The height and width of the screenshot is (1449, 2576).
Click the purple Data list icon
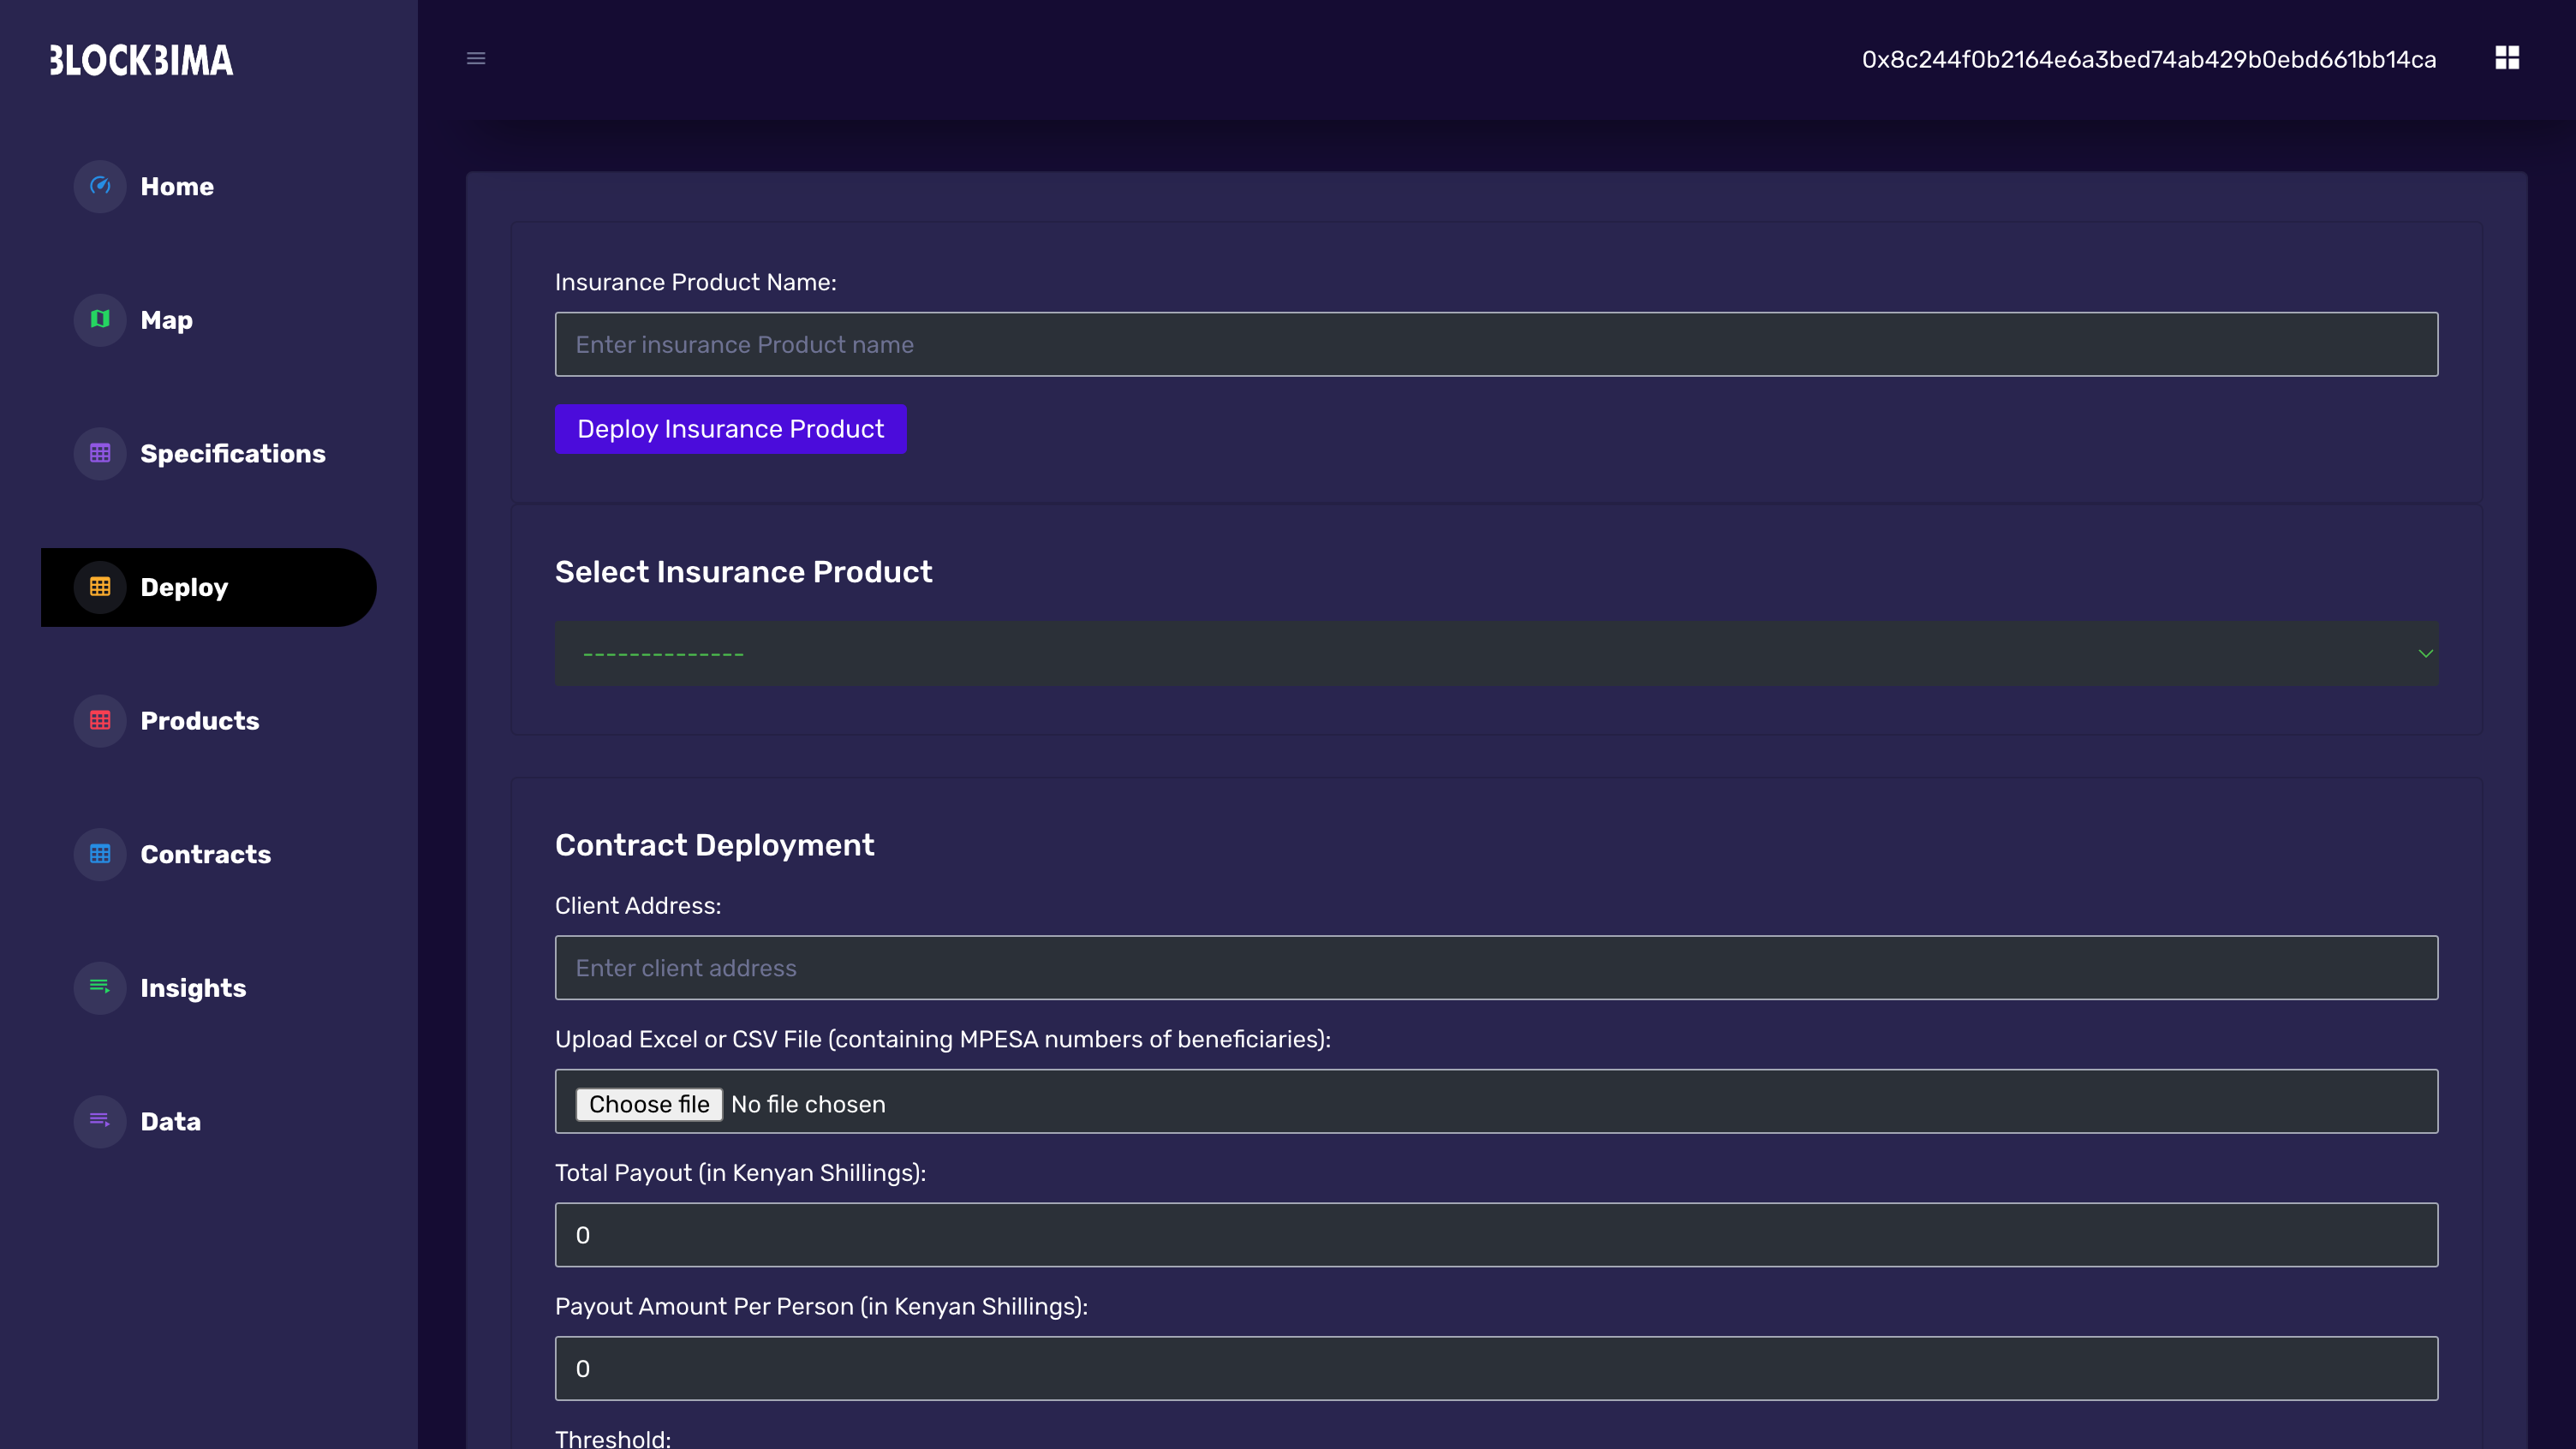(100, 1120)
